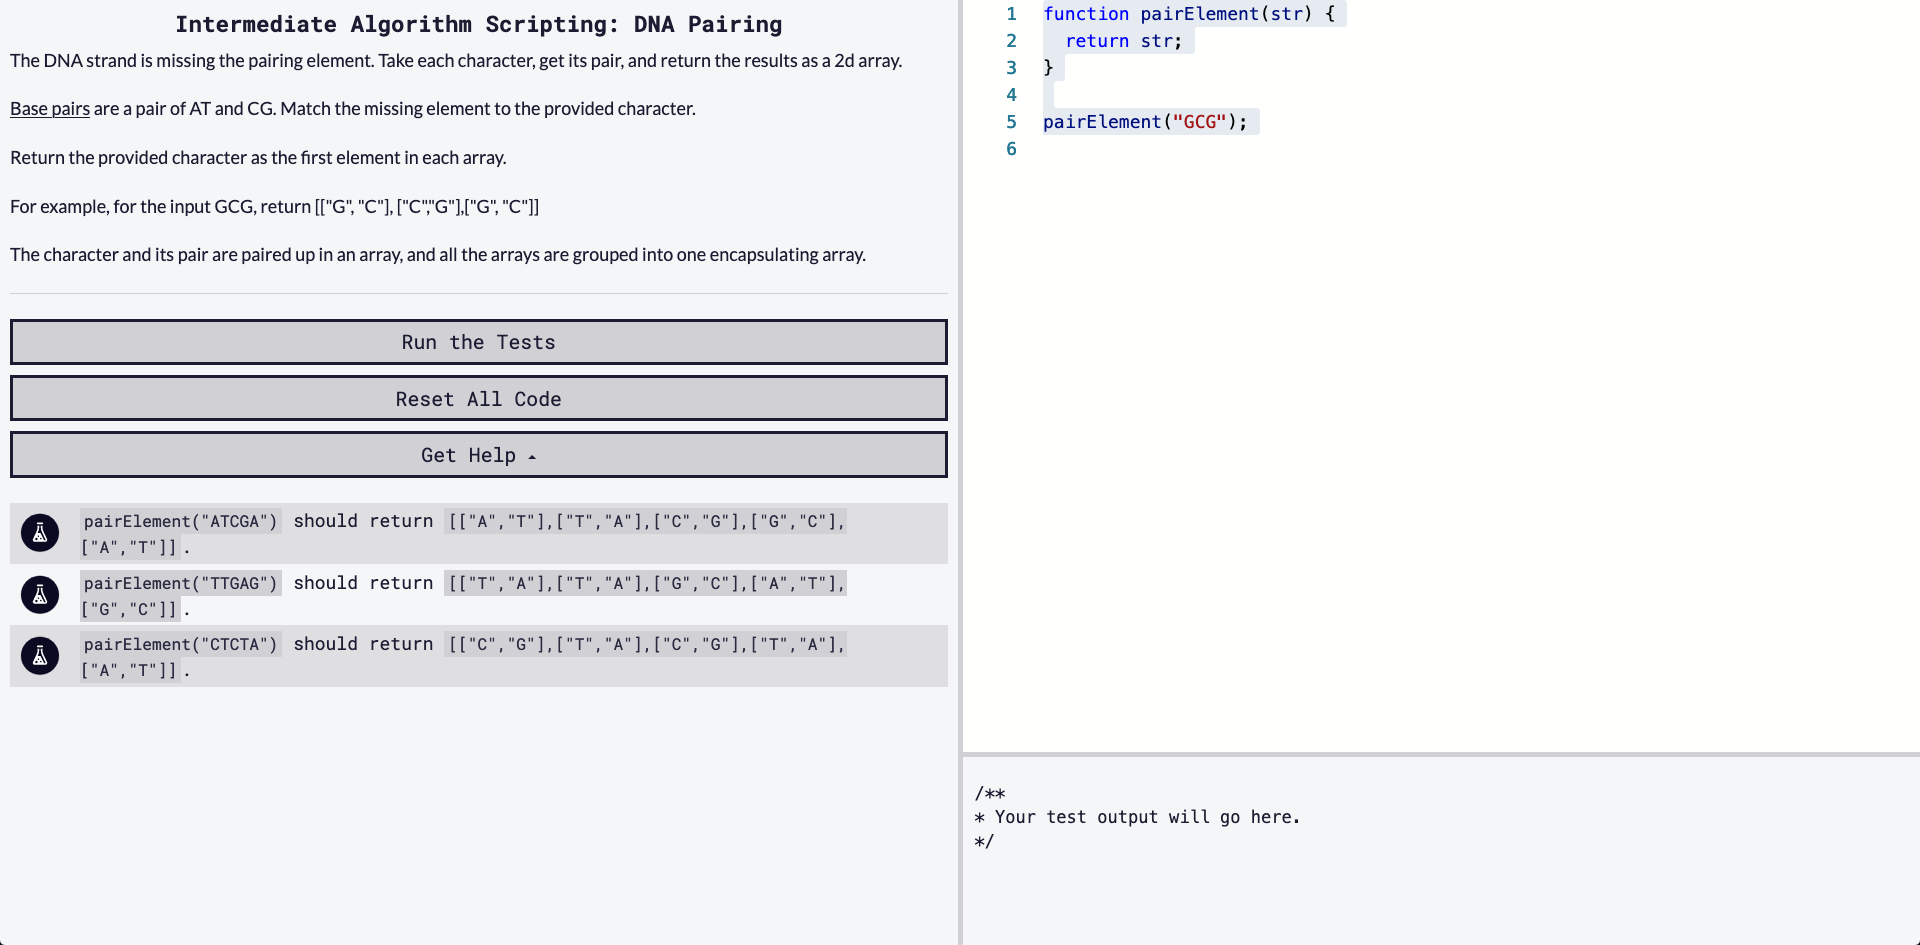Click line number 6 in editor gutter
1920x945 pixels.
tap(1011, 149)
